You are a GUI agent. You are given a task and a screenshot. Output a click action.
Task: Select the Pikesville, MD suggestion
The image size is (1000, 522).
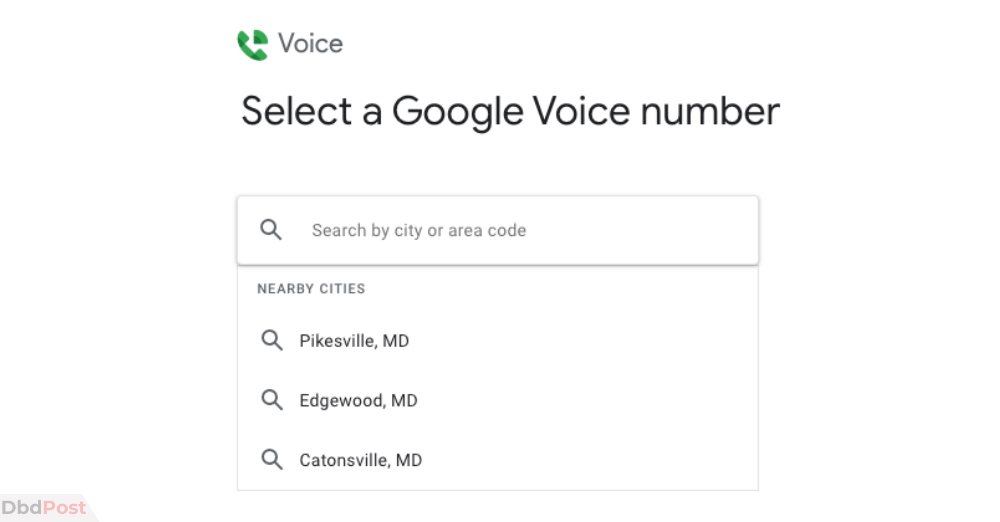[497, 341]
